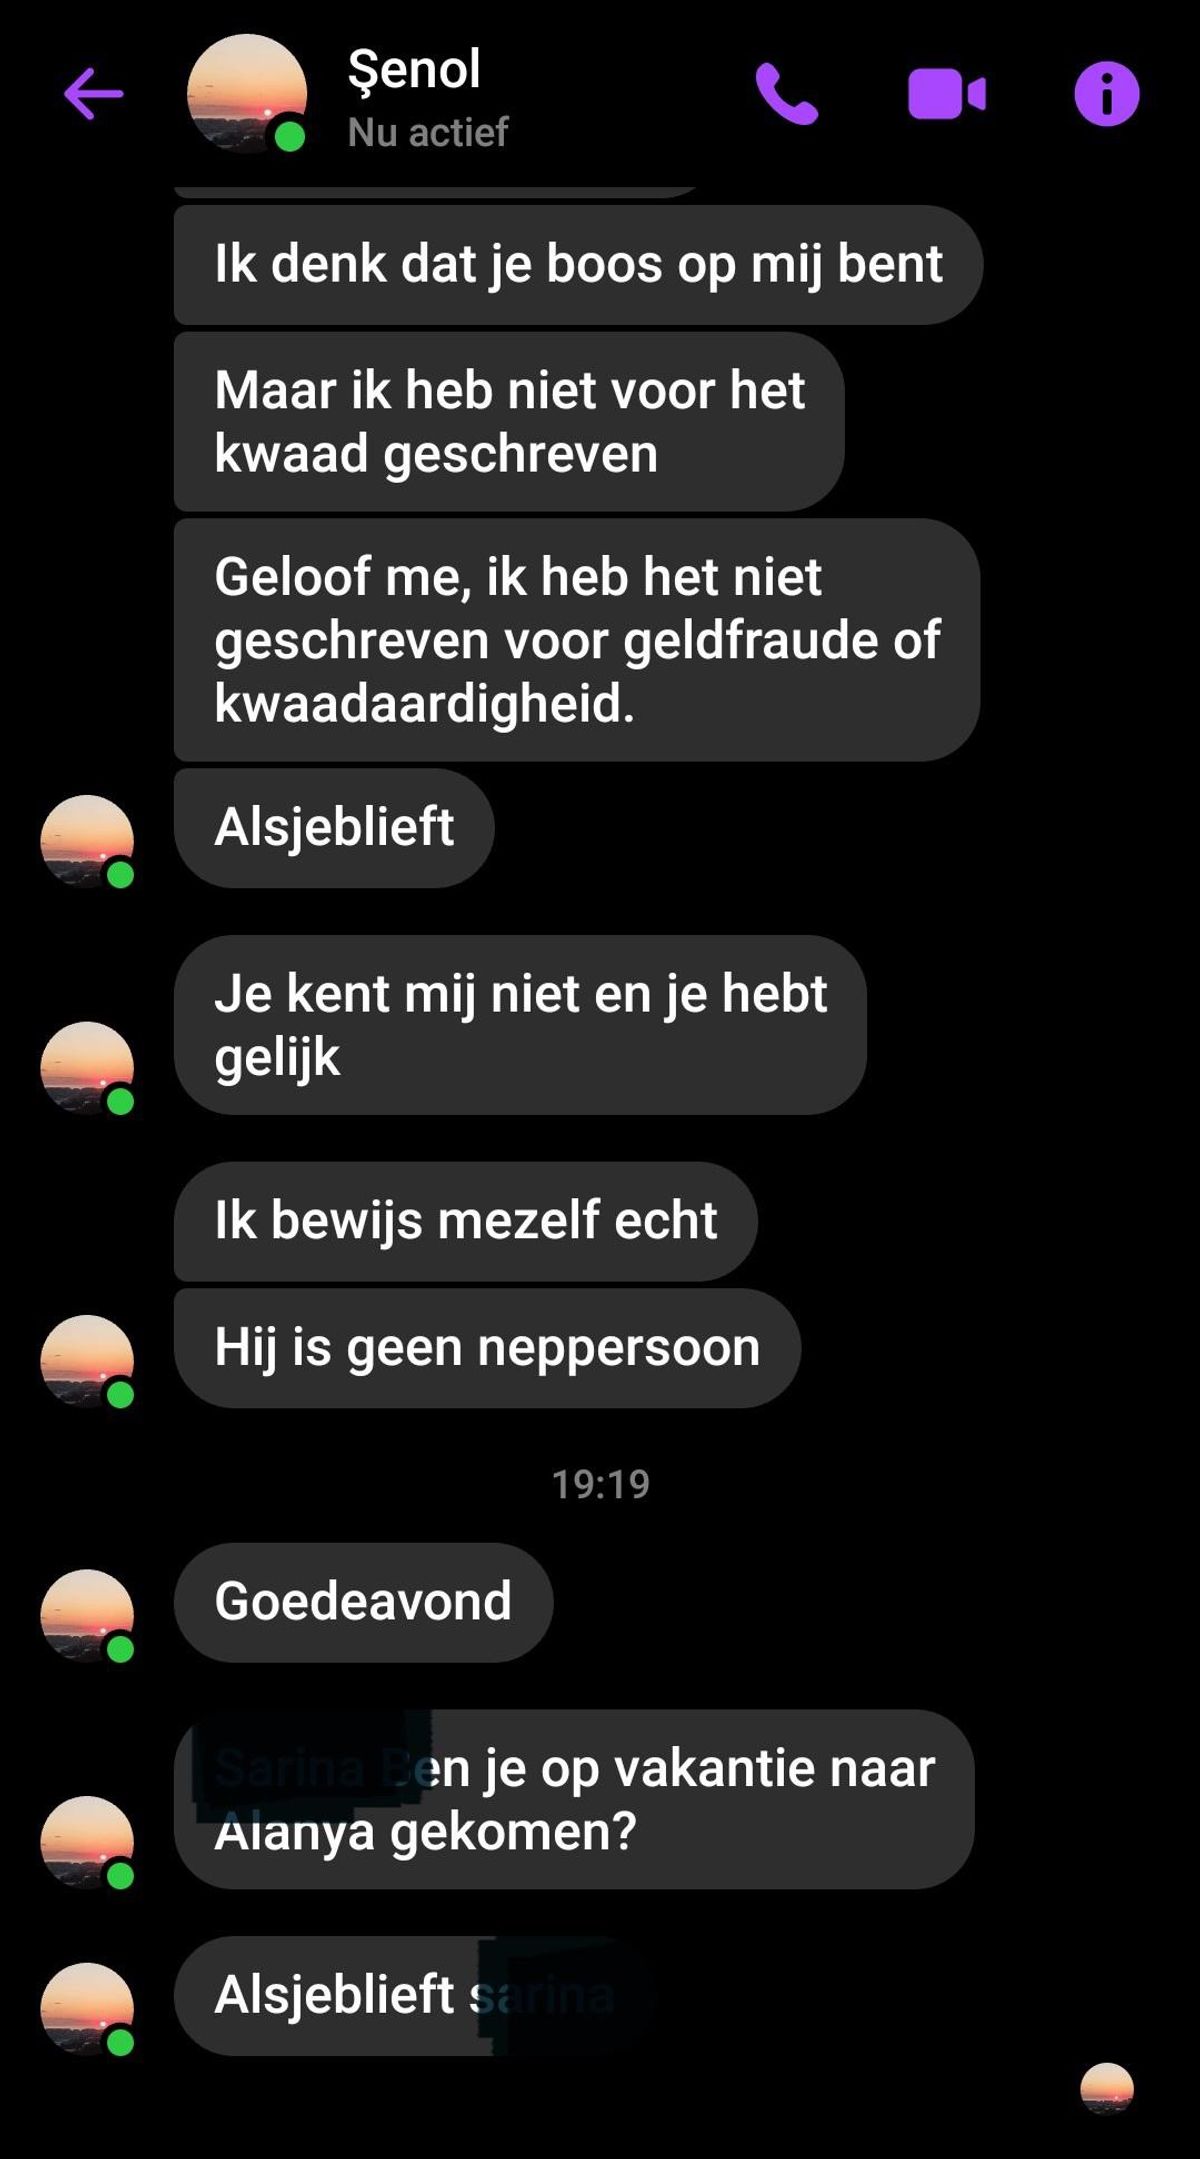Tap the first 'Alsjeblieft' message bubble
1200x2159 pixels.
tap(334, 828)
